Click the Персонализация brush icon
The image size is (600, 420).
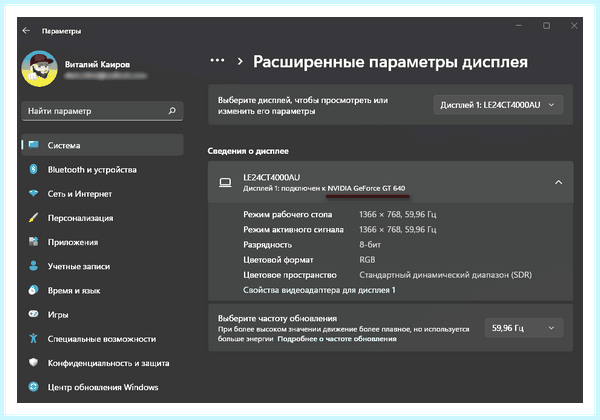tap(34, 217)
